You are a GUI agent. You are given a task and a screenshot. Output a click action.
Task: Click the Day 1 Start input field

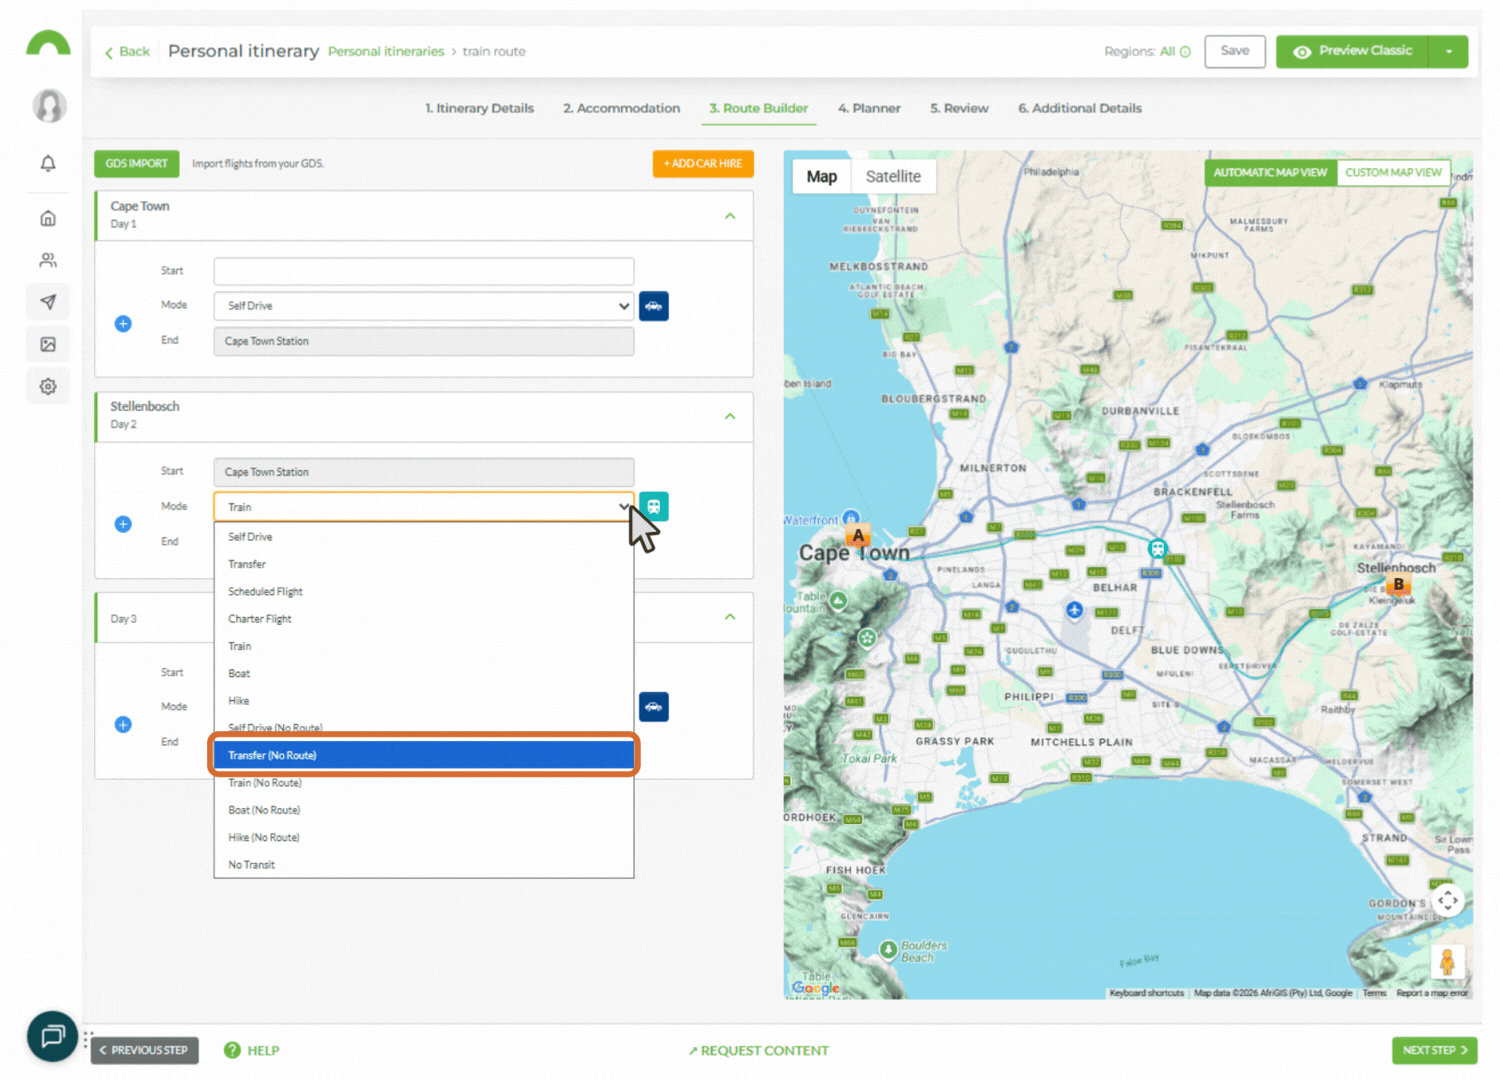(x=424, y=271)
